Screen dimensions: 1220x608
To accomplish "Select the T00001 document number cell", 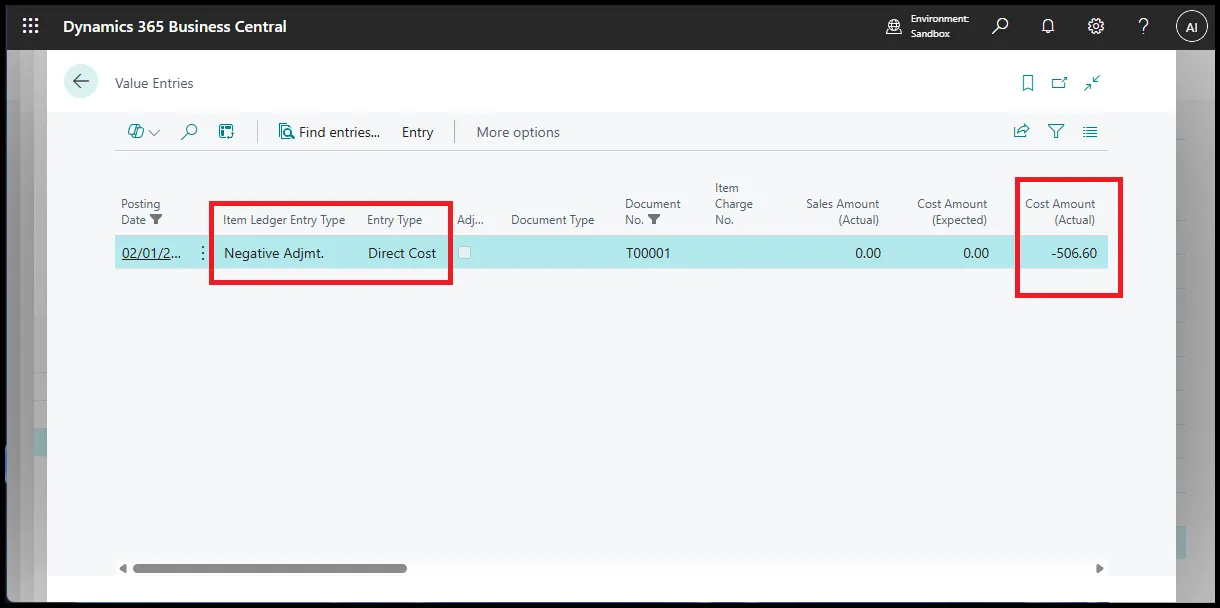I will [x=648, y=253].
